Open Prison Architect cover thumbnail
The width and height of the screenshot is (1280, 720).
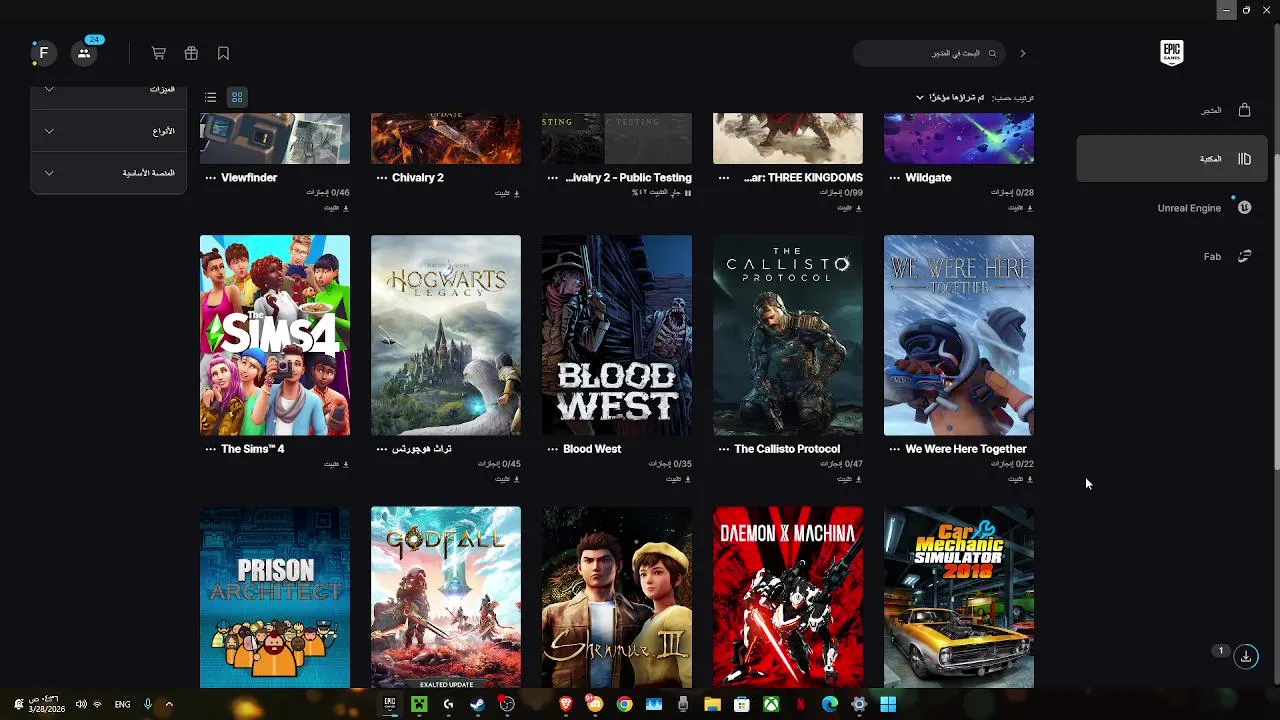tap(275, 597)
